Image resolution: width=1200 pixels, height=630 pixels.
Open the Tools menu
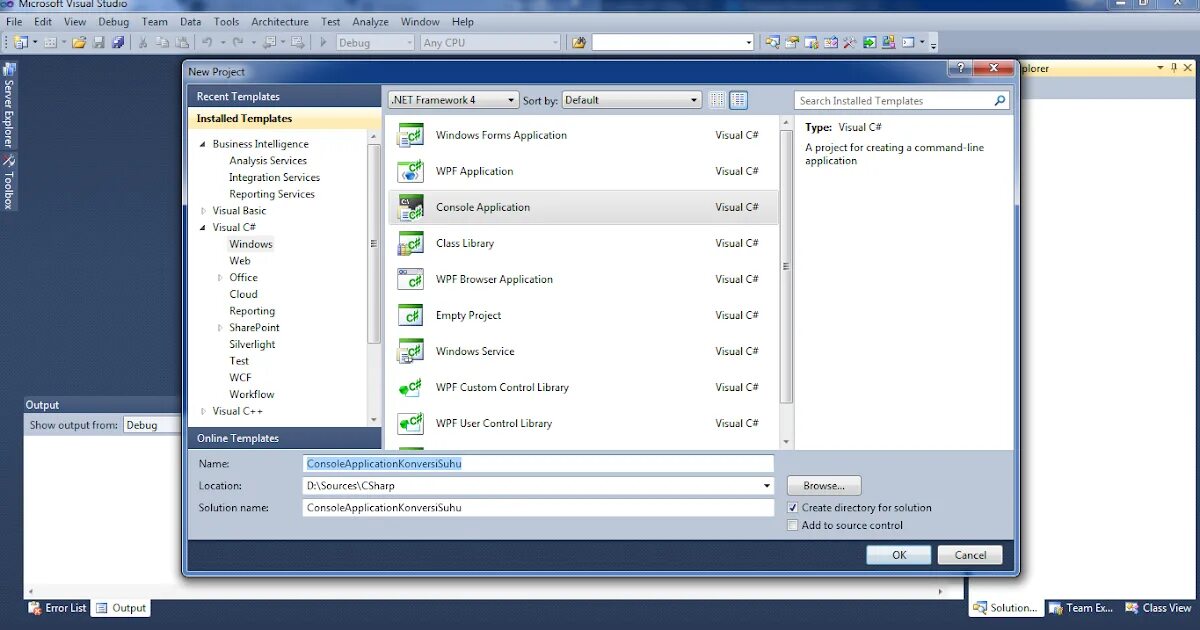(227, 21)
